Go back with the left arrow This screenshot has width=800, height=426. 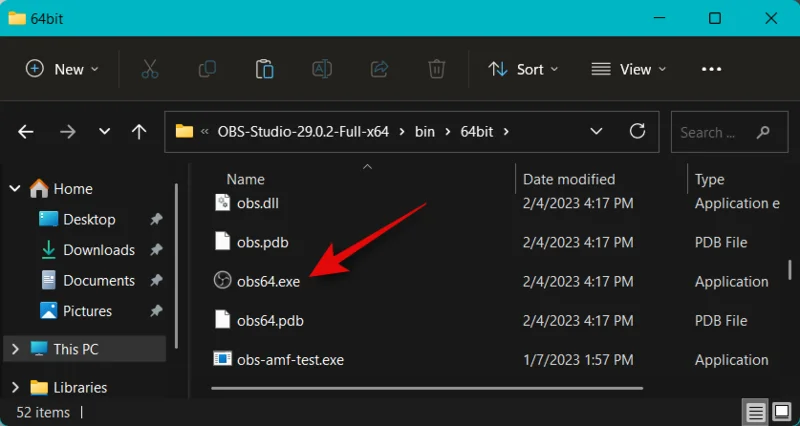tap(26, 132)
